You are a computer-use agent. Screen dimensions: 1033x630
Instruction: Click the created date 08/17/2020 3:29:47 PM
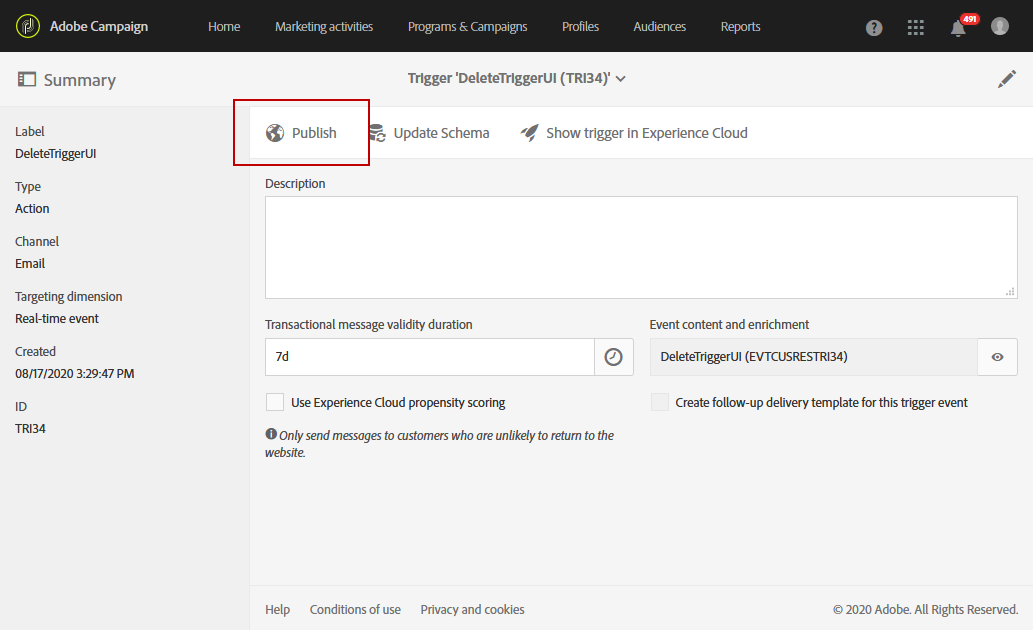(x=74, y=374)
